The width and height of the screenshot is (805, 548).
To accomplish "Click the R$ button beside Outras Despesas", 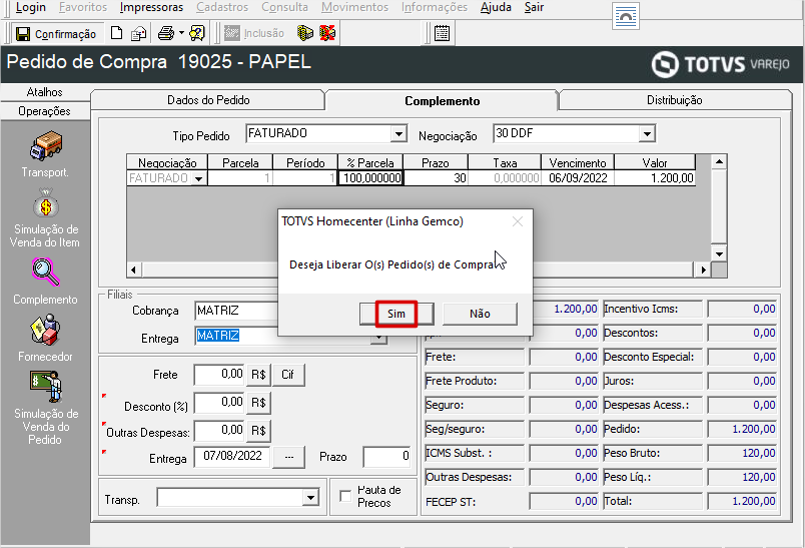I will point(258,430).
